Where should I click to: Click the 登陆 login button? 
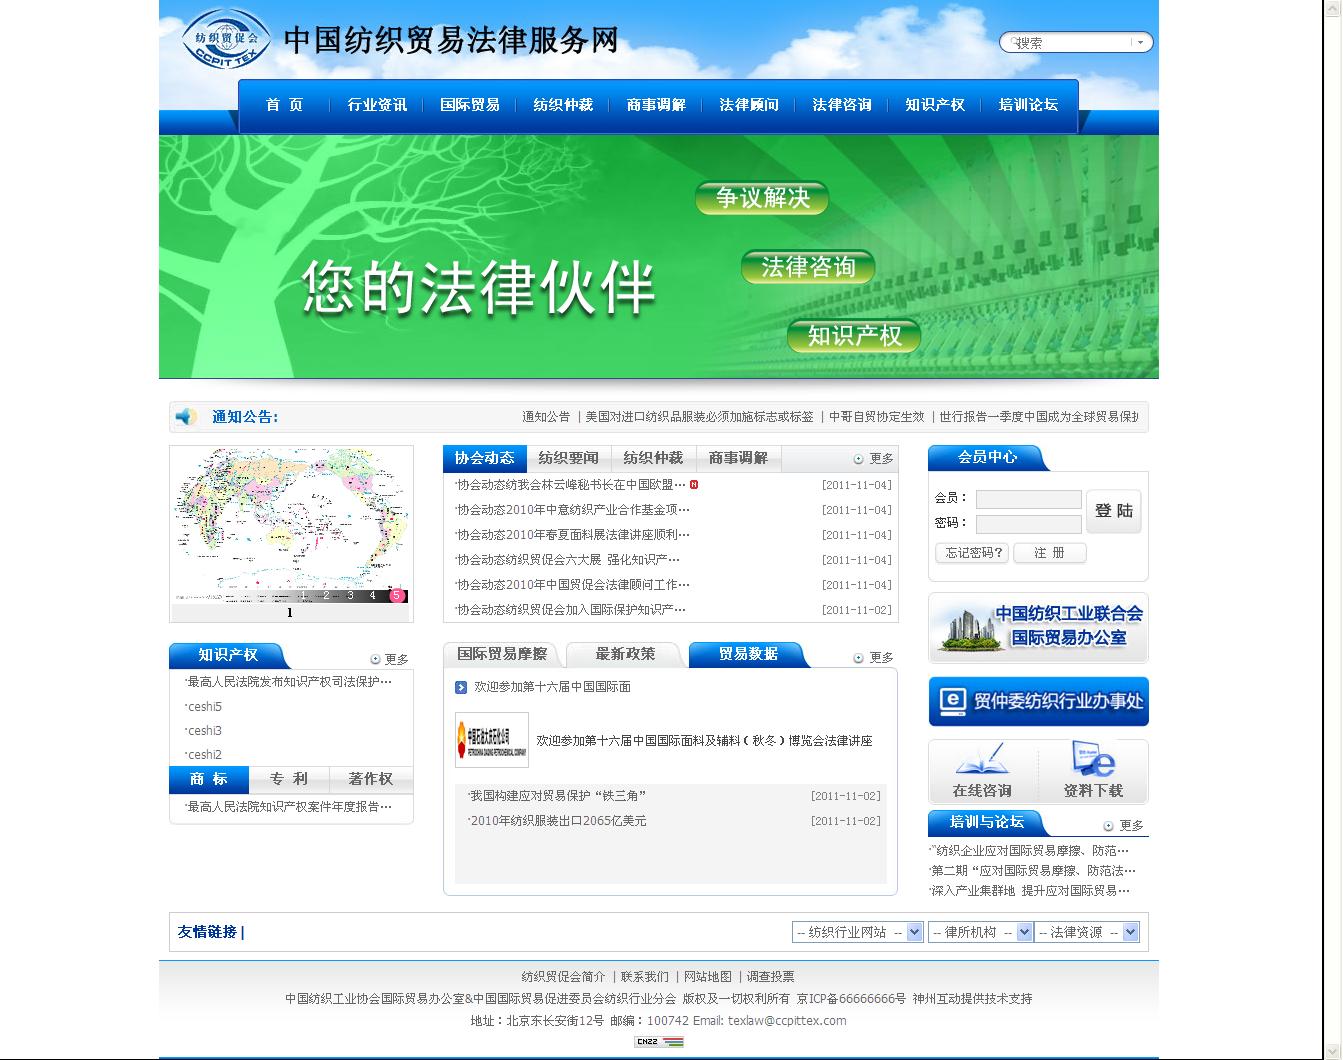(x=1114, y=510)
